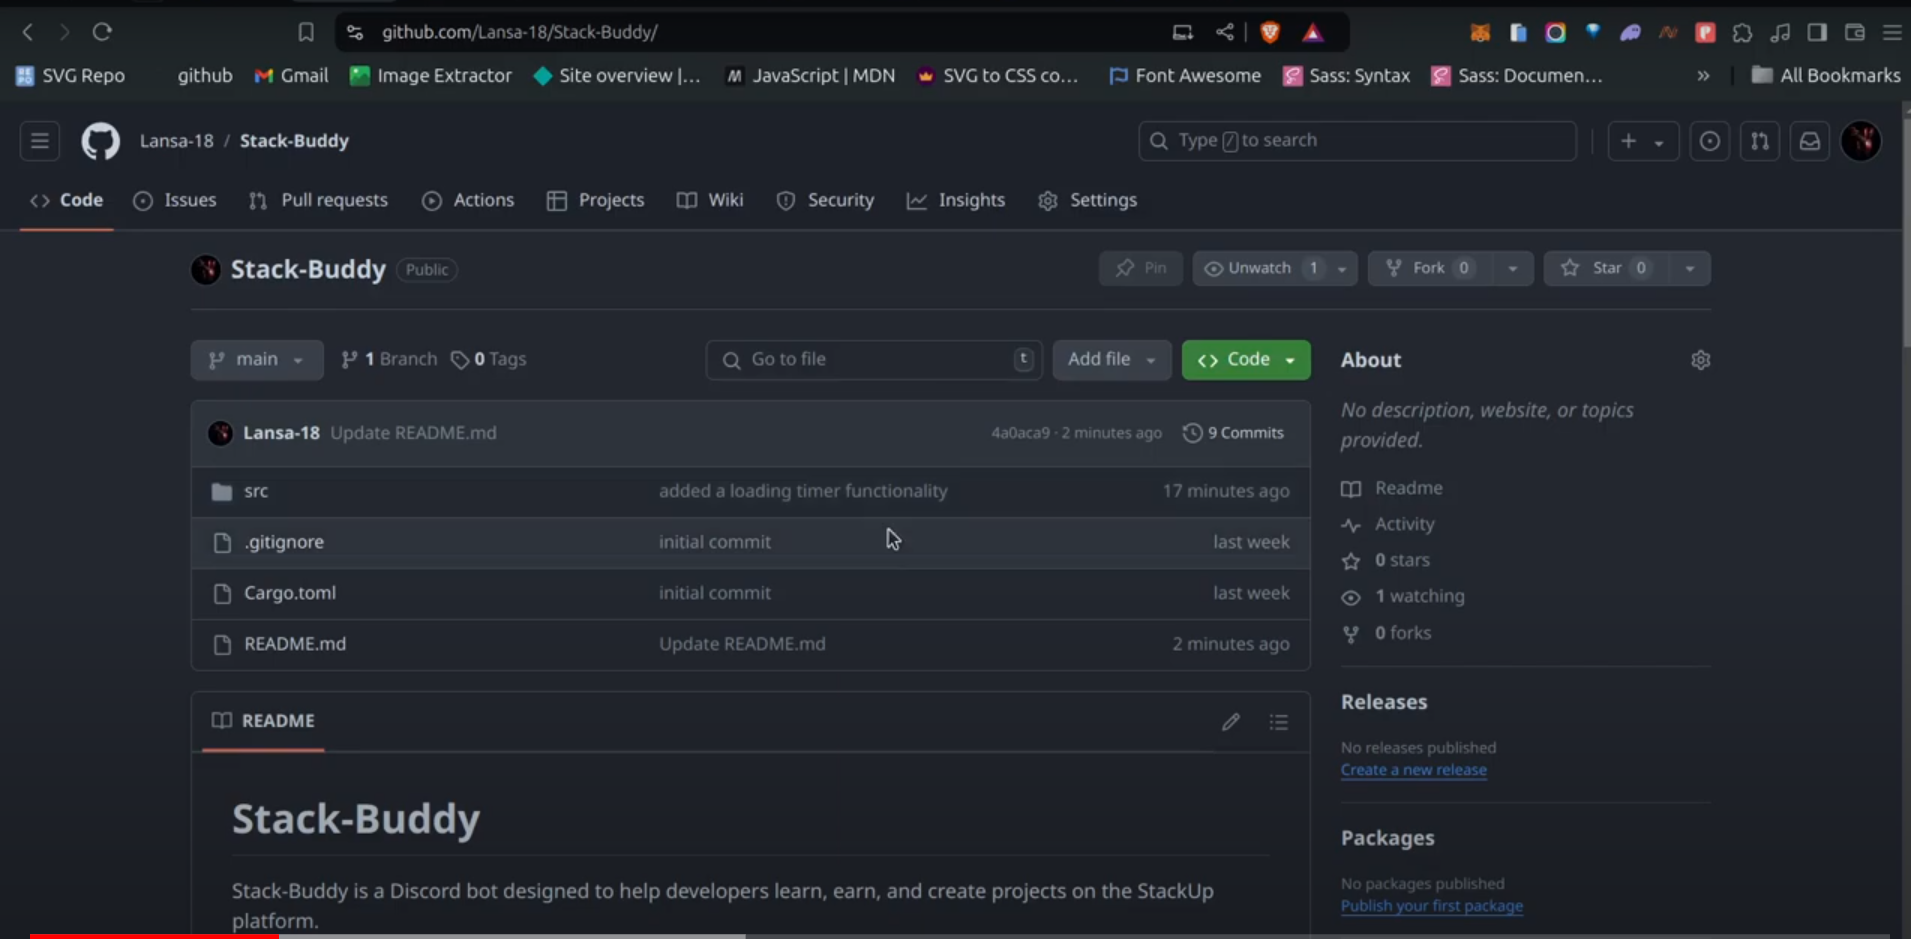The image size is (1911, 939).
Task: View the 9 Commits history
Action: [1234, 433]
